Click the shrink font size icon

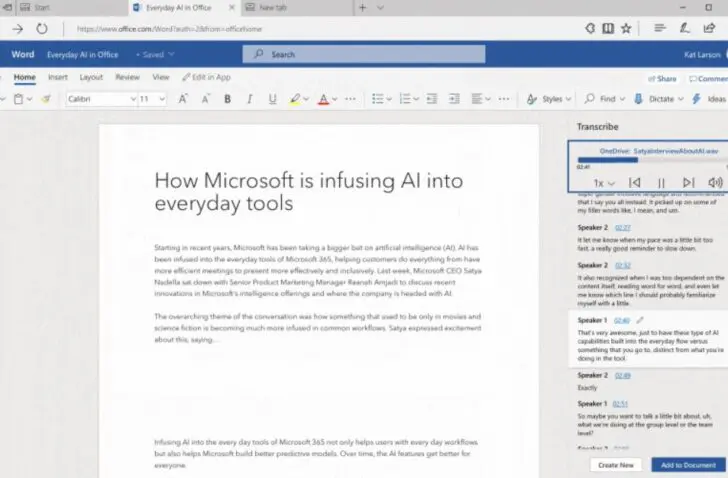pyautogui.click(x=205, y=99)
